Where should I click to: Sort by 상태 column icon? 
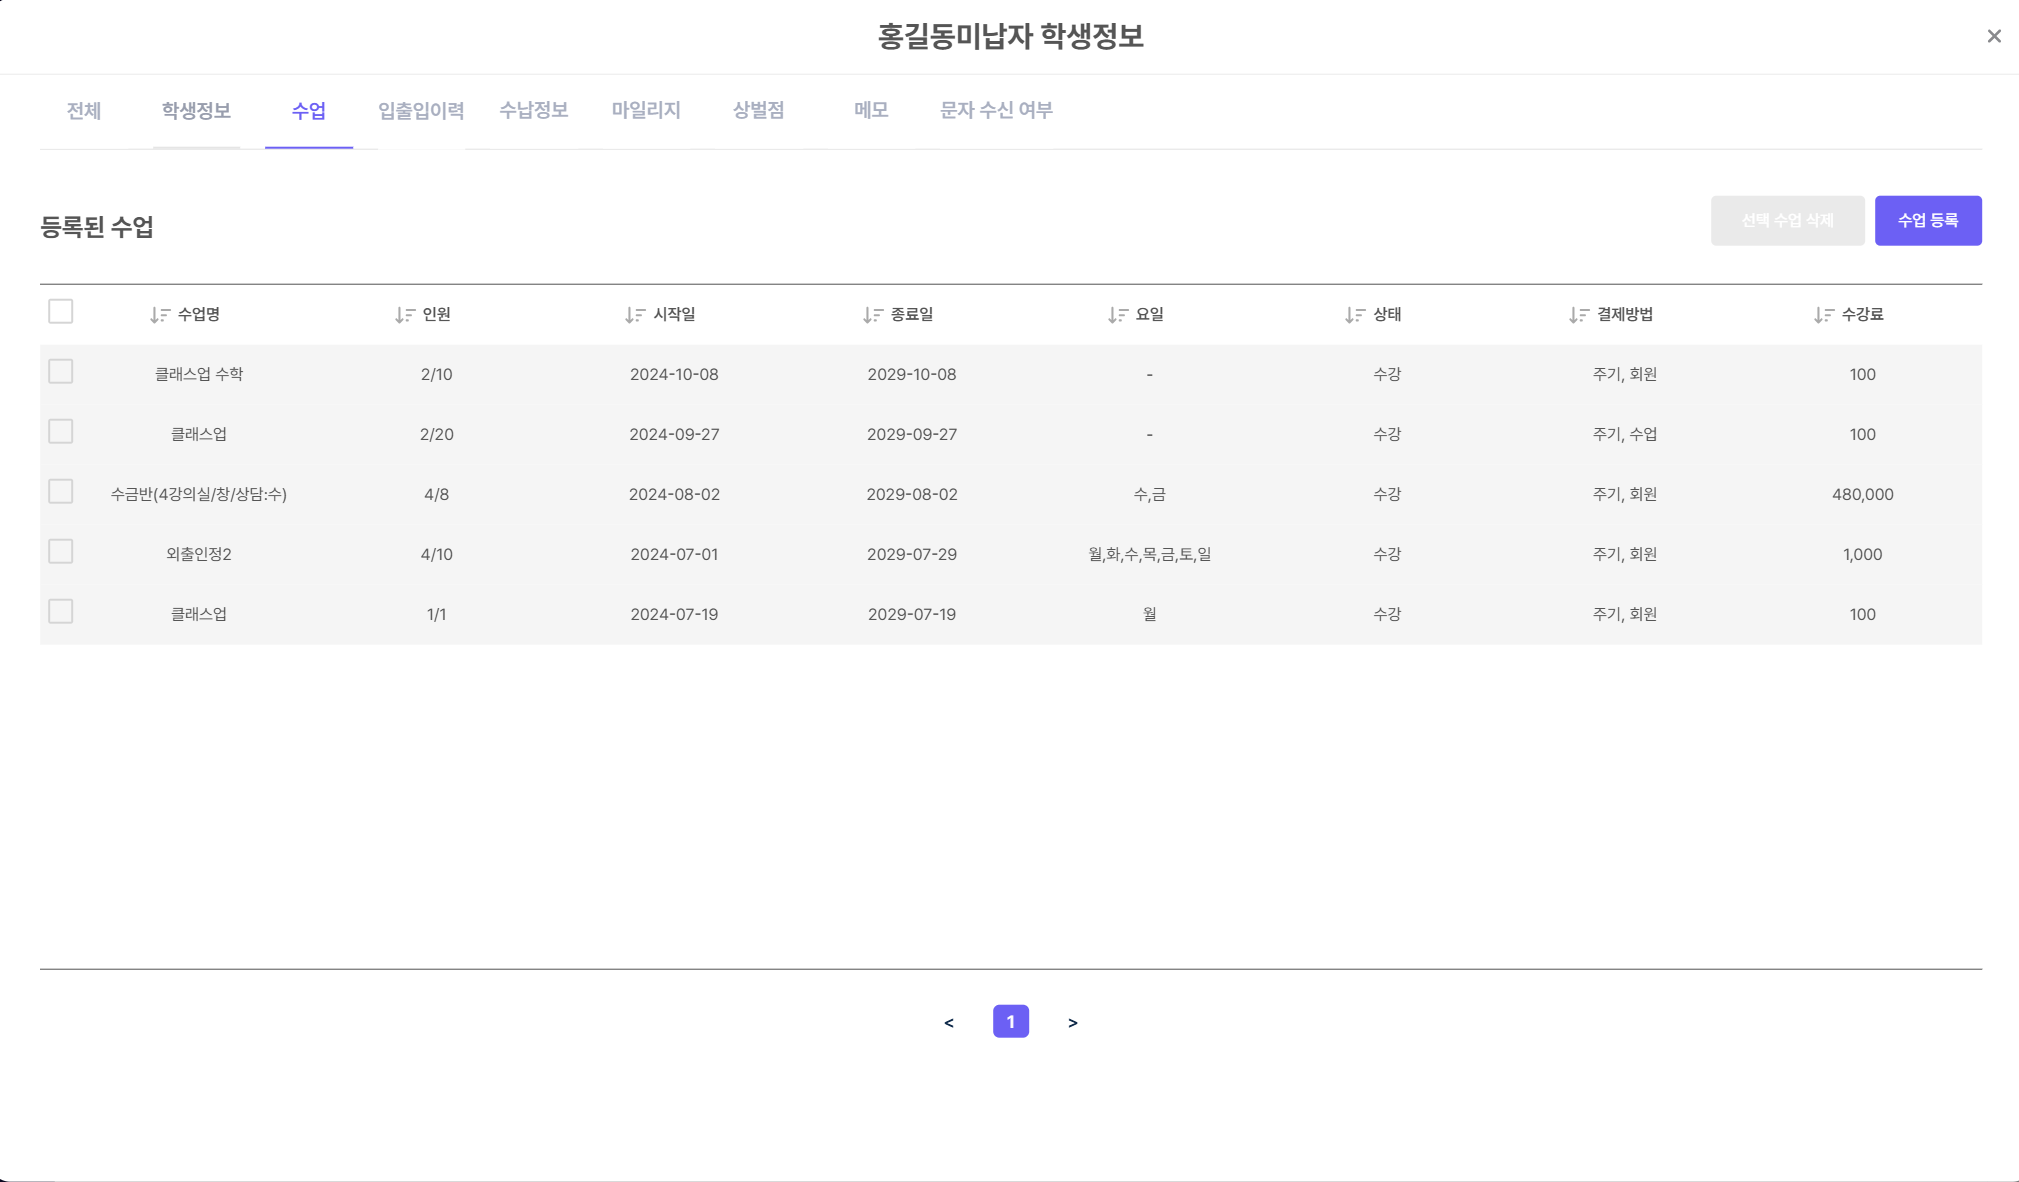1355,315
